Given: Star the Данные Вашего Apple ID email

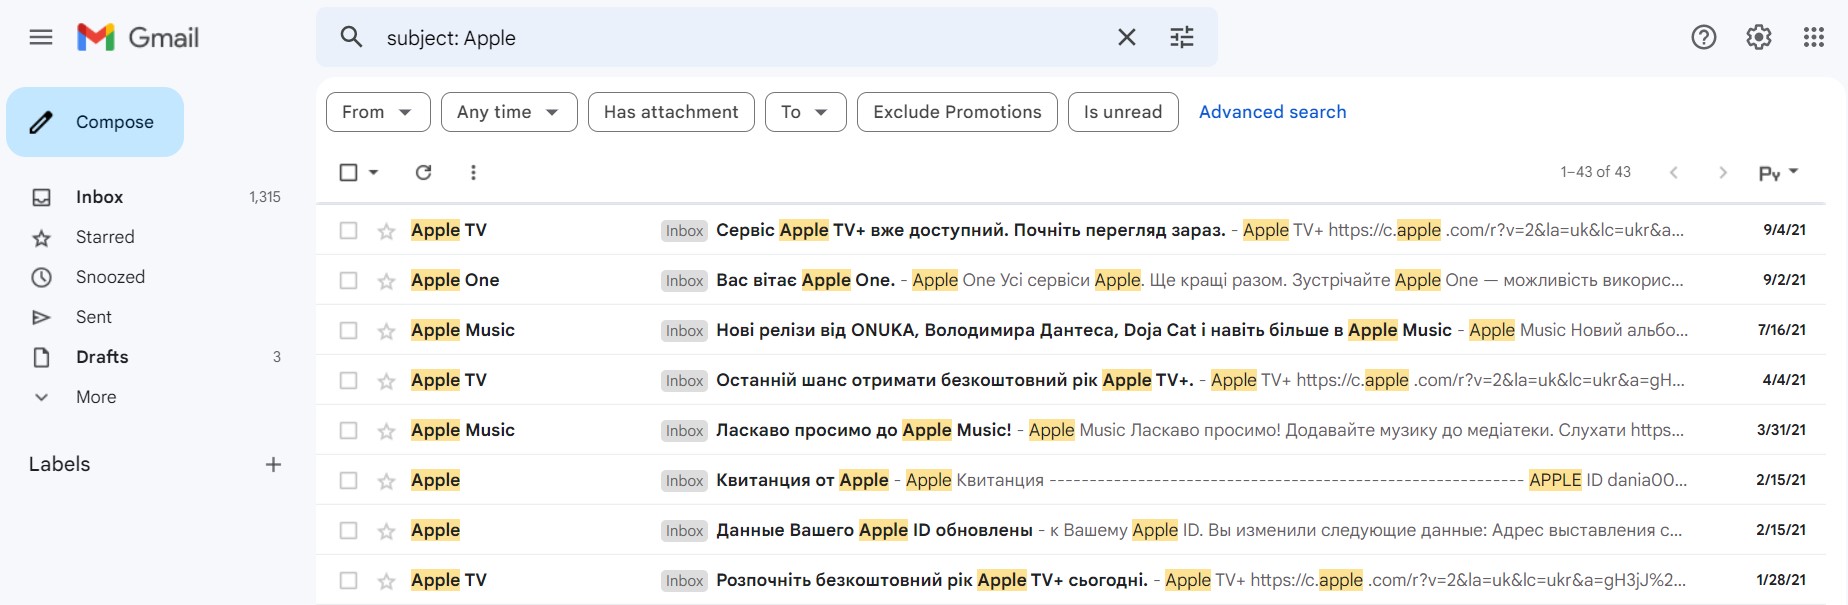Looking at the screenshot, I should coord(386,531).
